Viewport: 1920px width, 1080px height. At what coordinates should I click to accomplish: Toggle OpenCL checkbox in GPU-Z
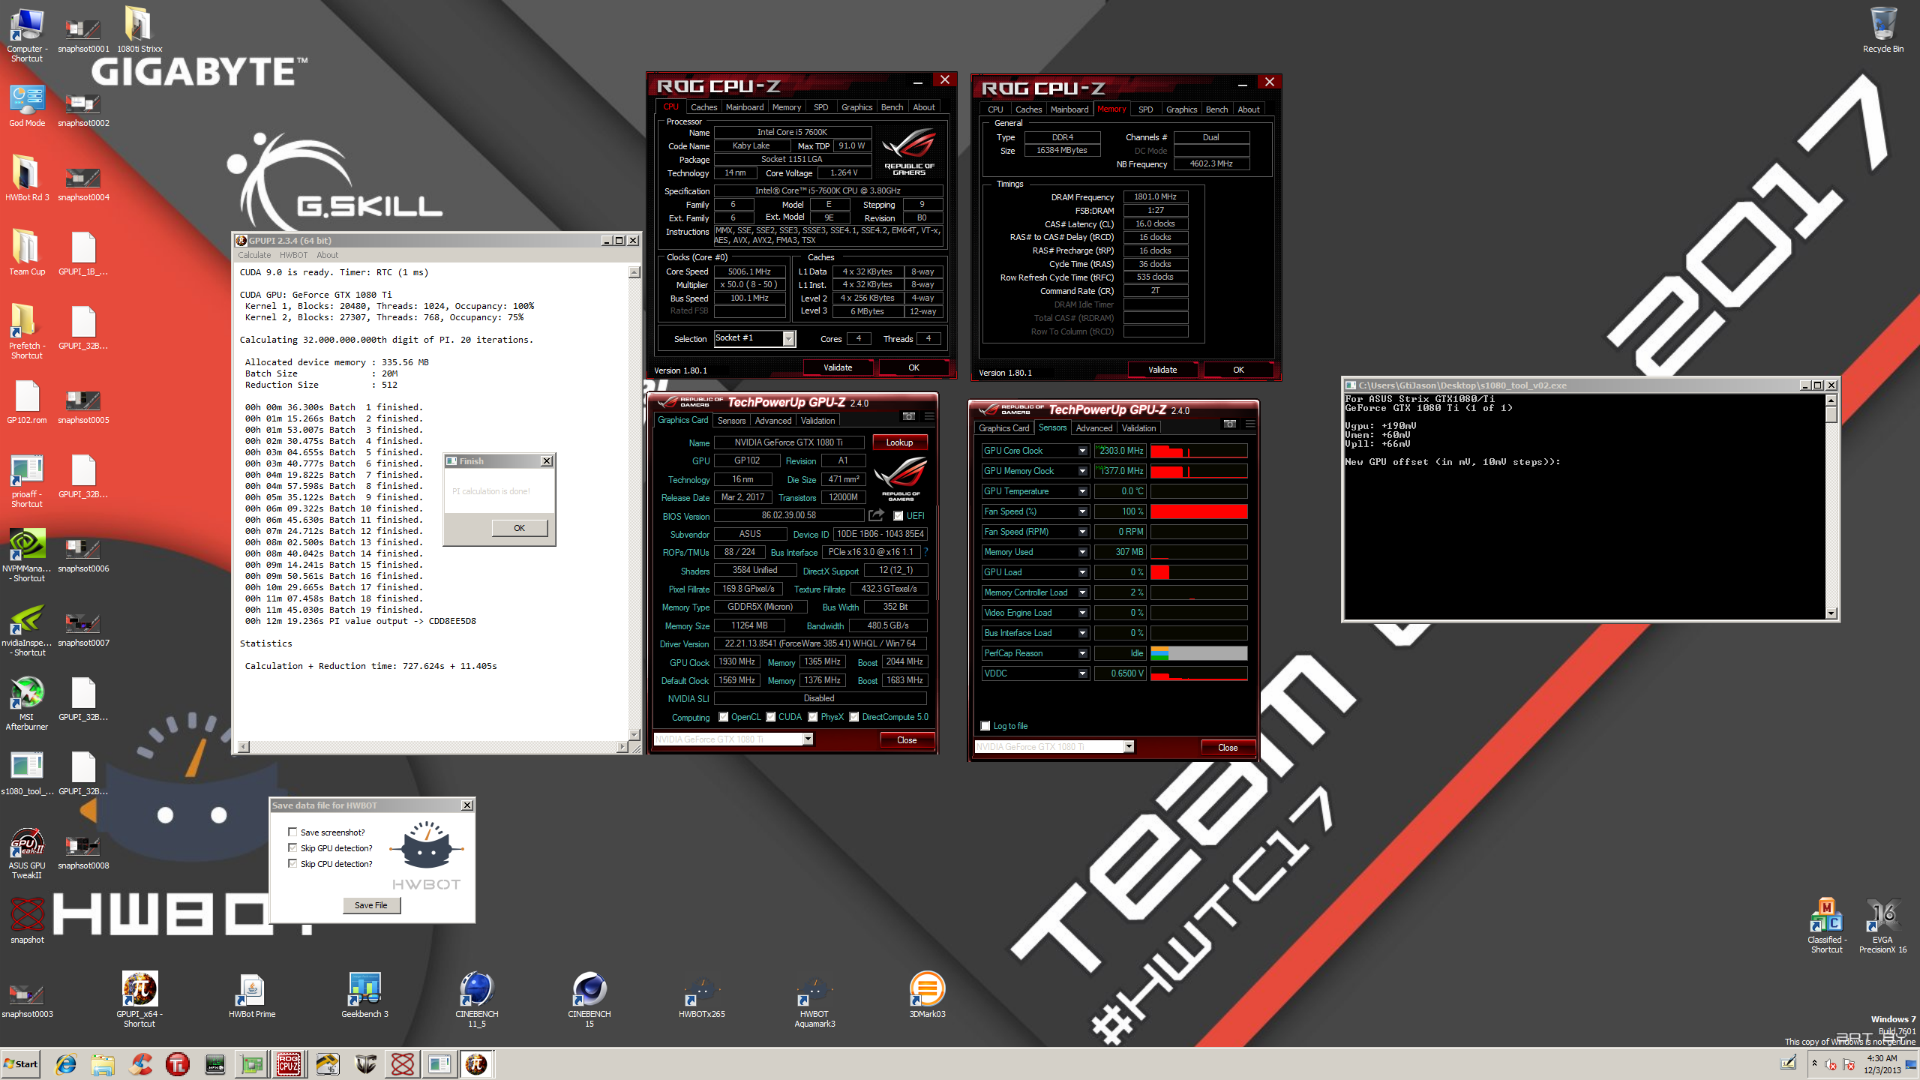point(723,717)
